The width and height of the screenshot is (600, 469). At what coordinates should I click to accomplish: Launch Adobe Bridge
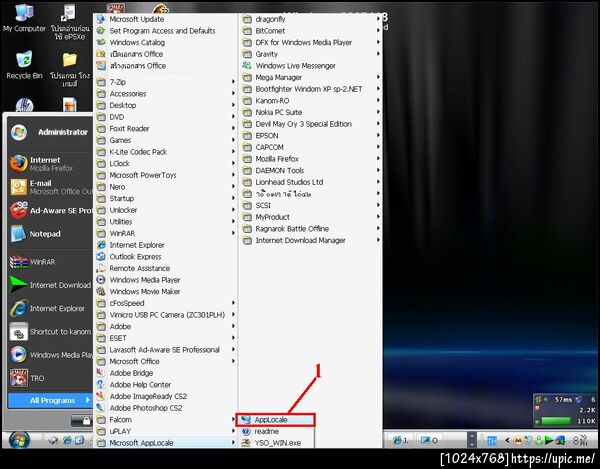(166, 373)
